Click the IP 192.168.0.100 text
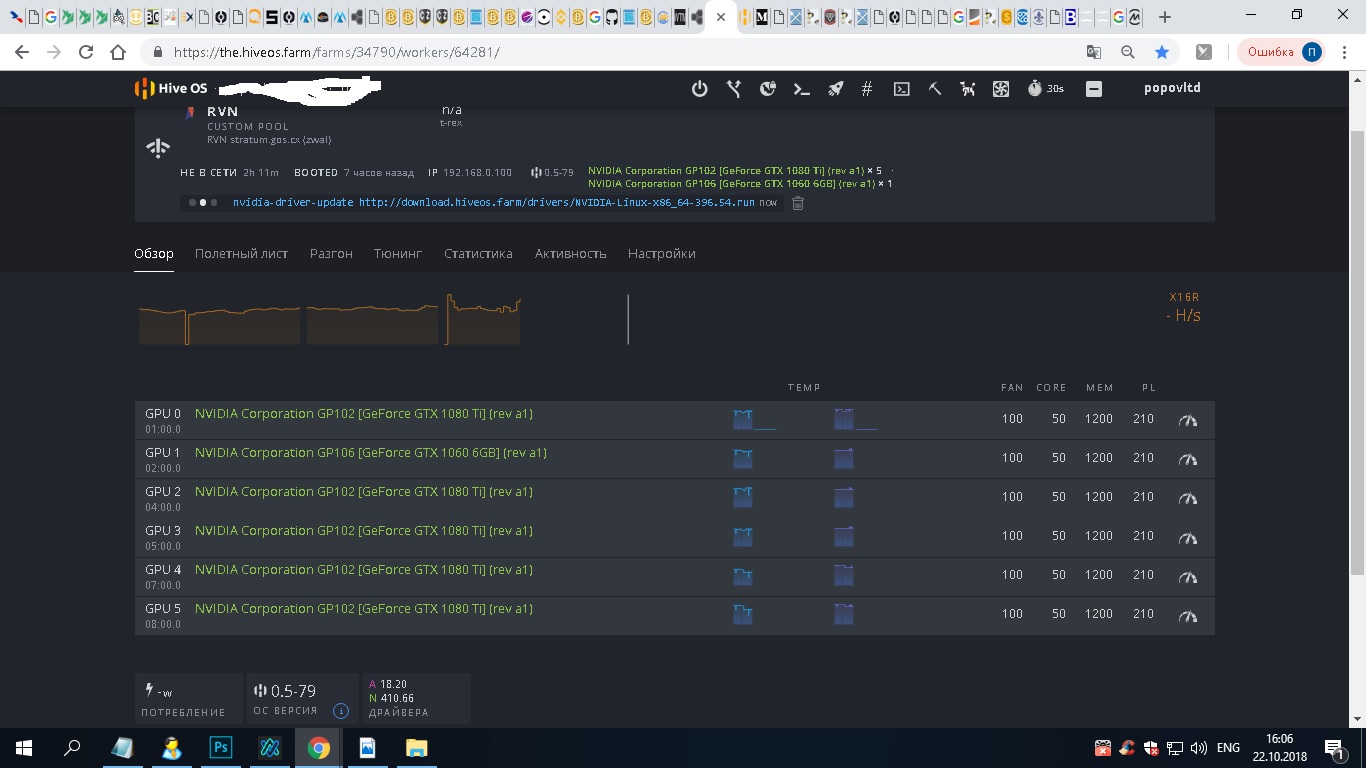This screenshot has height=768, width=1366. (x=470, y=173)
